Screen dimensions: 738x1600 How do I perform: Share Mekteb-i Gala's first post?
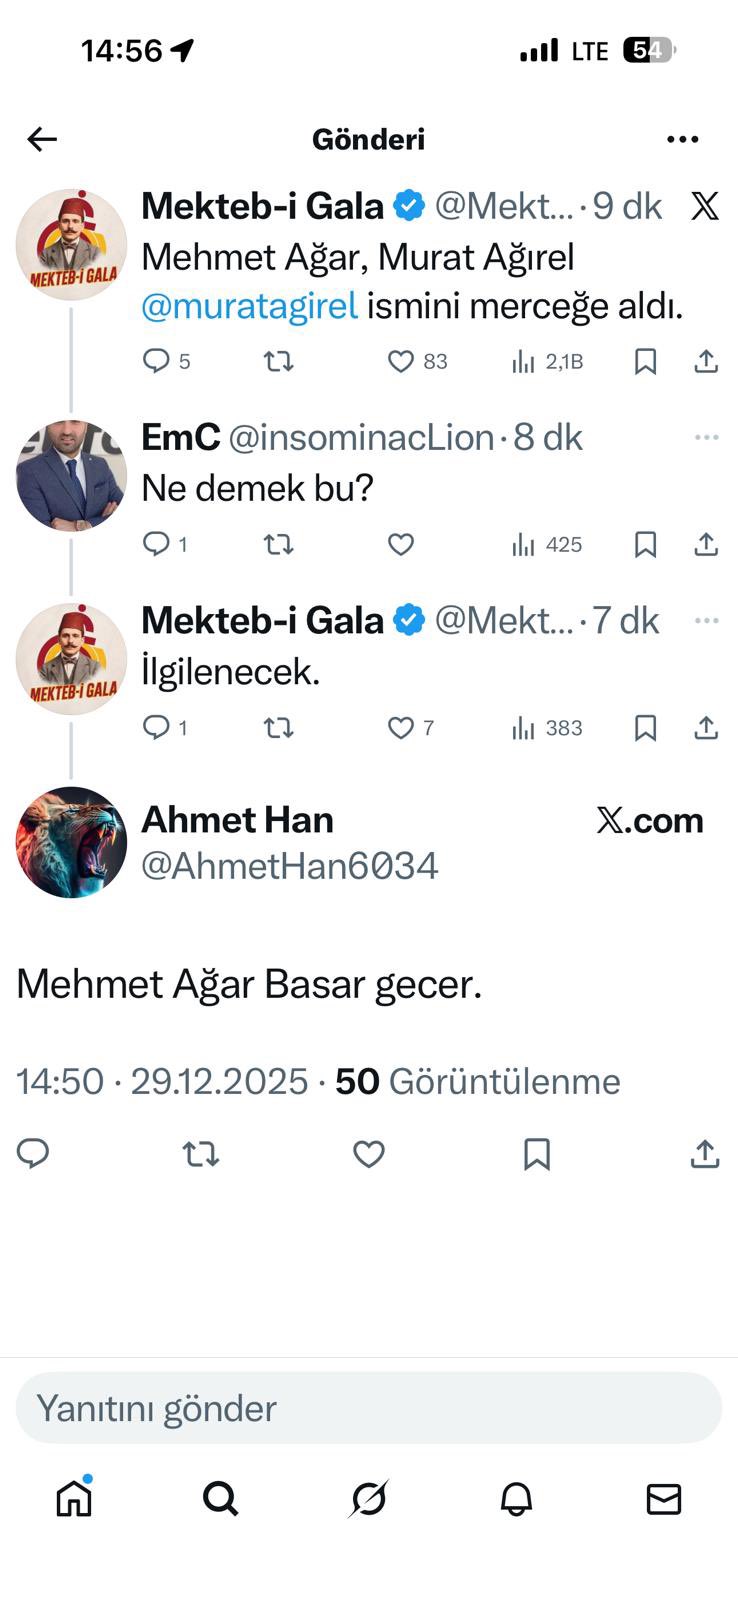706,362
